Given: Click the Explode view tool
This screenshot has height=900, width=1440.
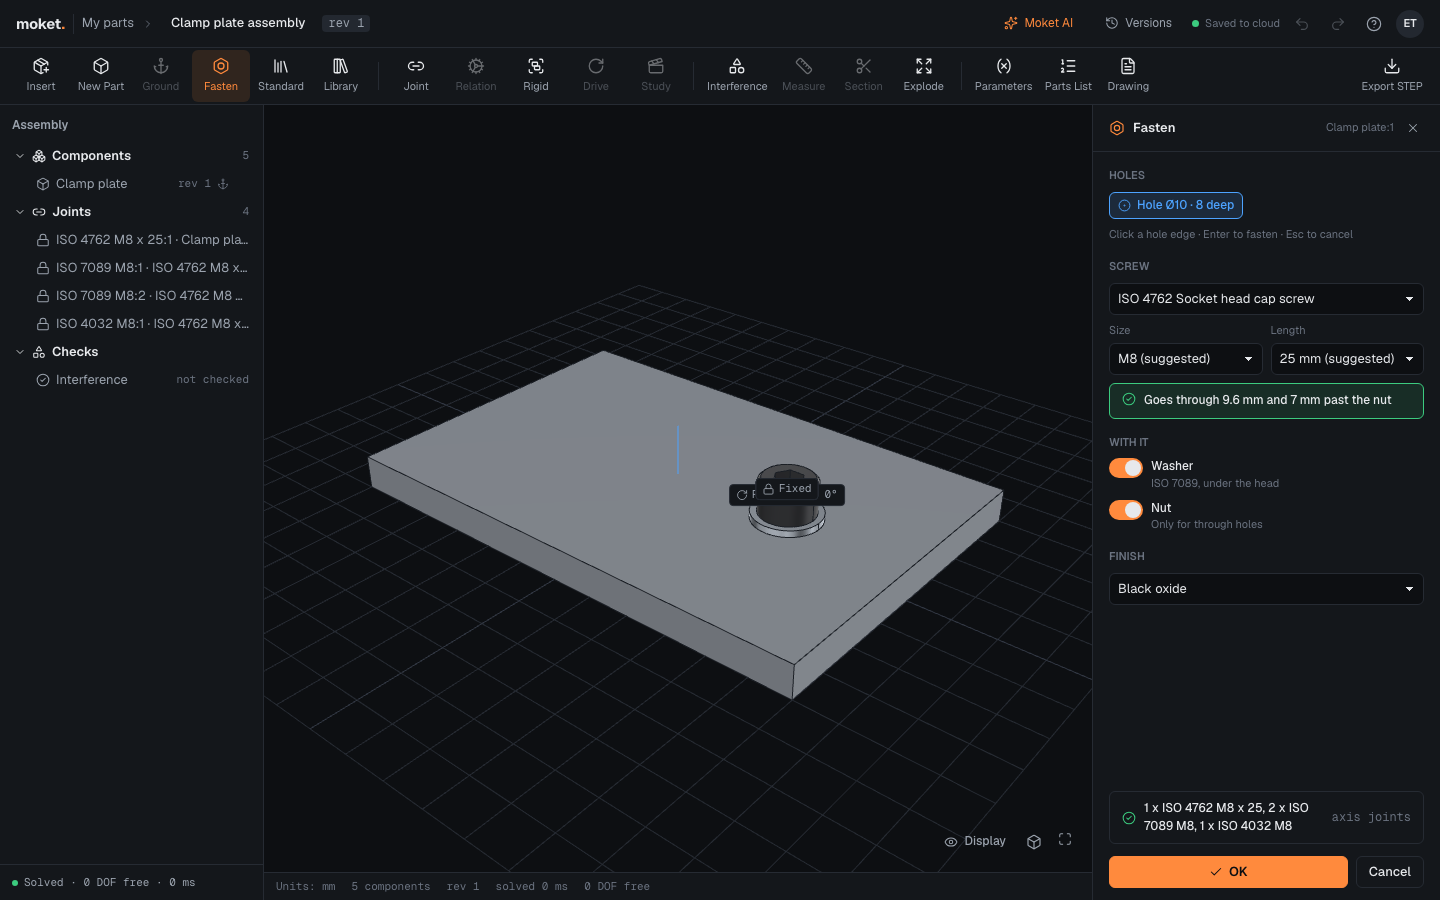Looking at the screenshot, I should point(924,75).
